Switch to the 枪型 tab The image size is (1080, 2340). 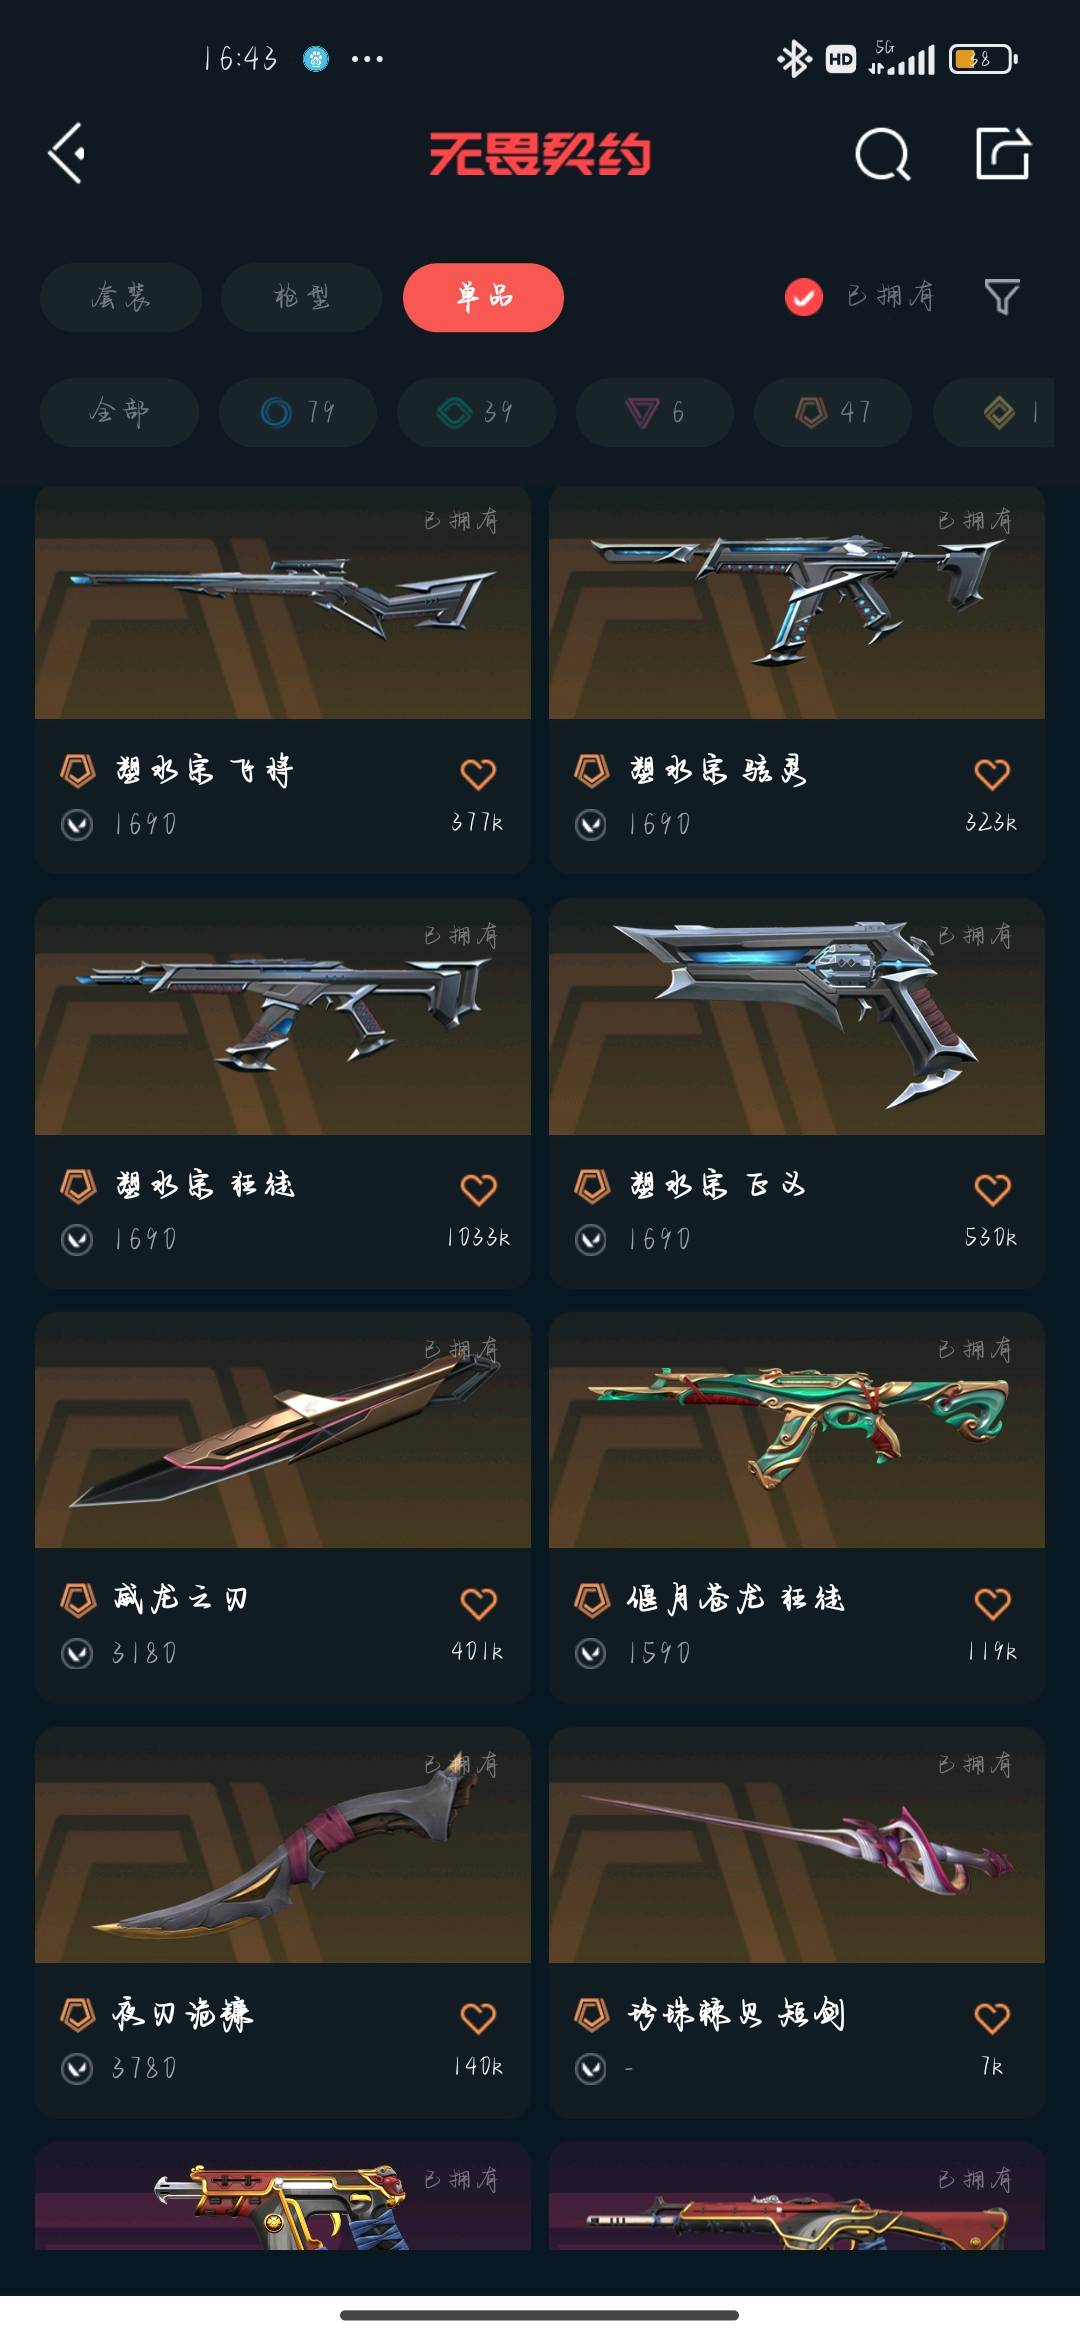pos(301,297)
